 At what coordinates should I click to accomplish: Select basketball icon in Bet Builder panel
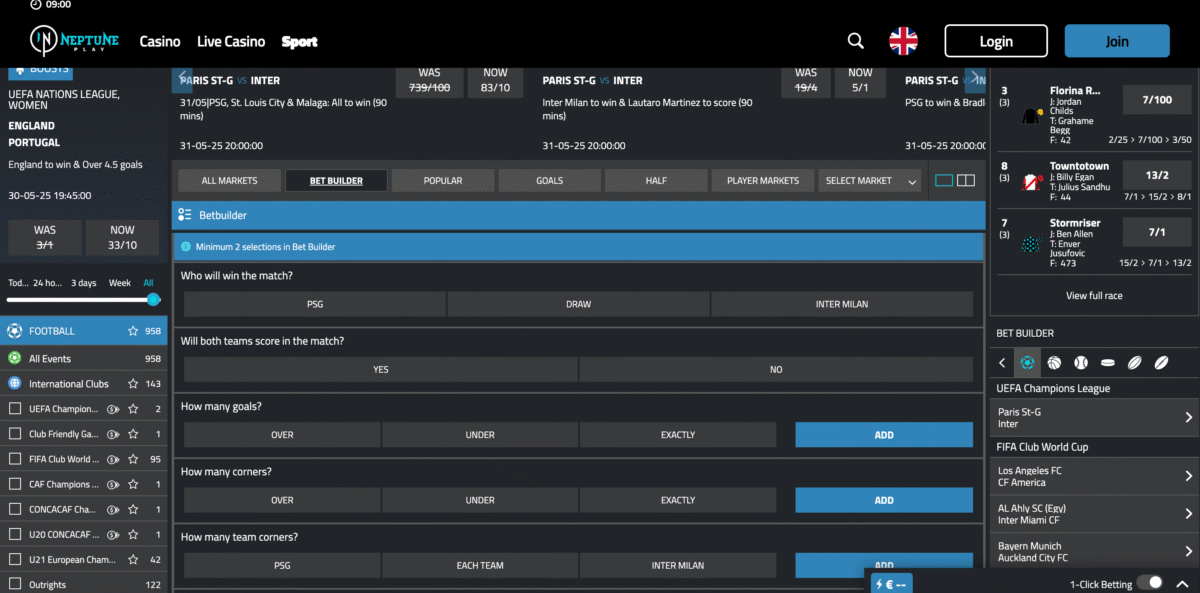[x=1054, y=363]
